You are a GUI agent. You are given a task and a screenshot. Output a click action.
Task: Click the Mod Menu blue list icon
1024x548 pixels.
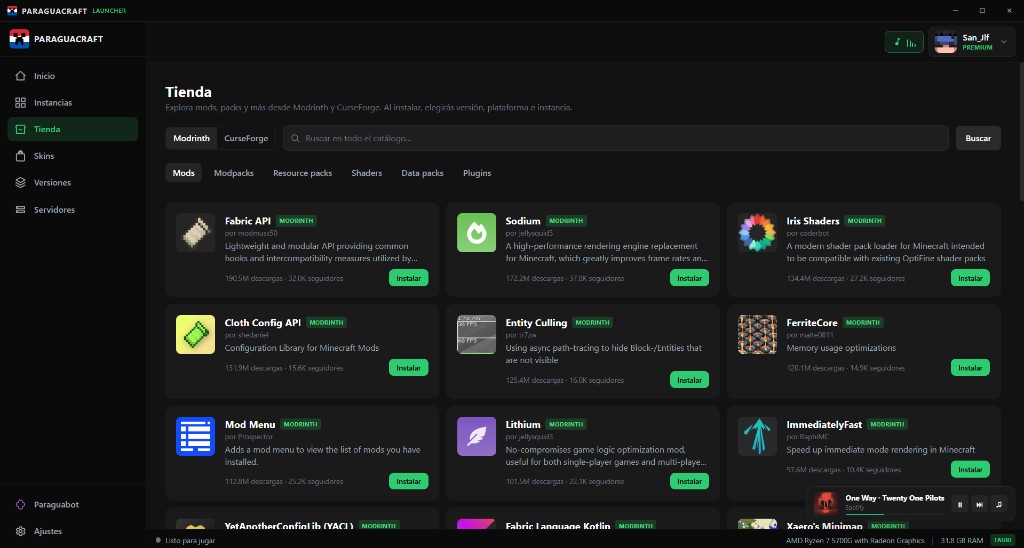pos(195,436)
